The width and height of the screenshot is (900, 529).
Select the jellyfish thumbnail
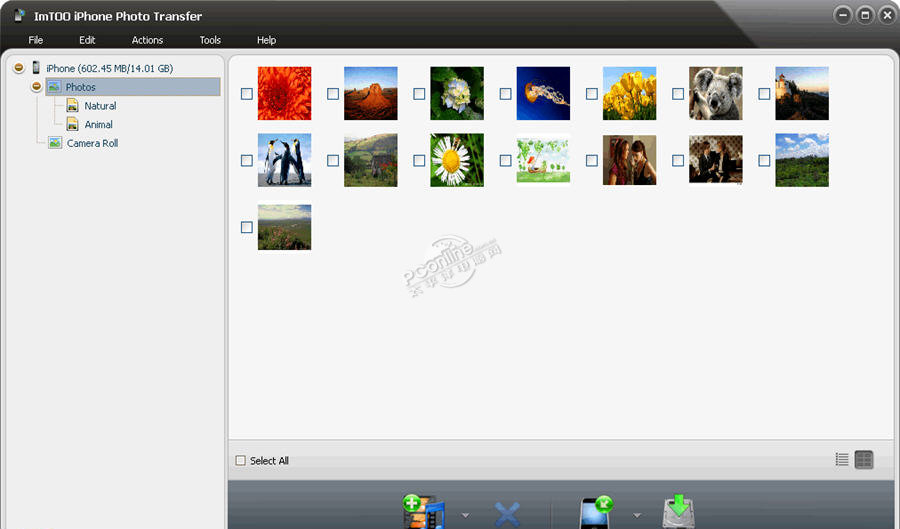(544, 94)
